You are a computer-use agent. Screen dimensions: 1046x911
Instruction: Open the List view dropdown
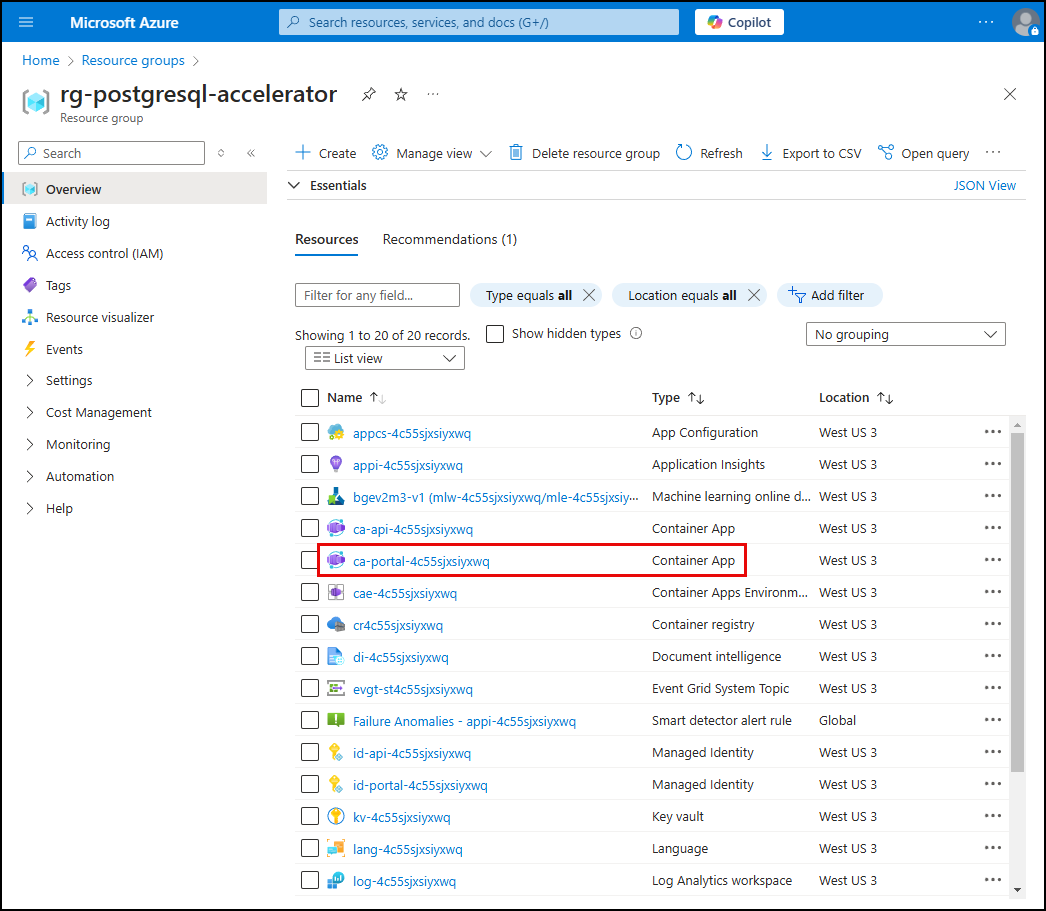[x=384, y=358]
